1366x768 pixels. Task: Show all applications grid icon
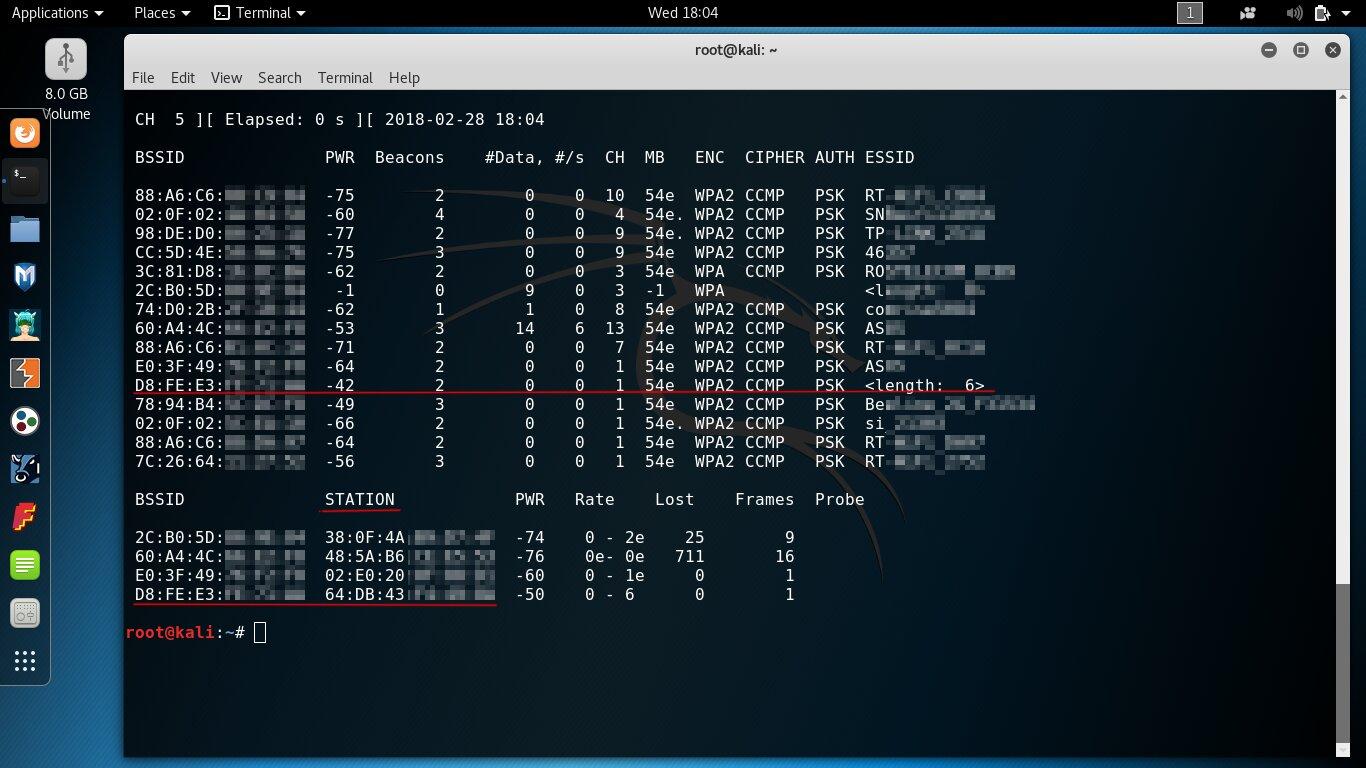tap(25, 661)
